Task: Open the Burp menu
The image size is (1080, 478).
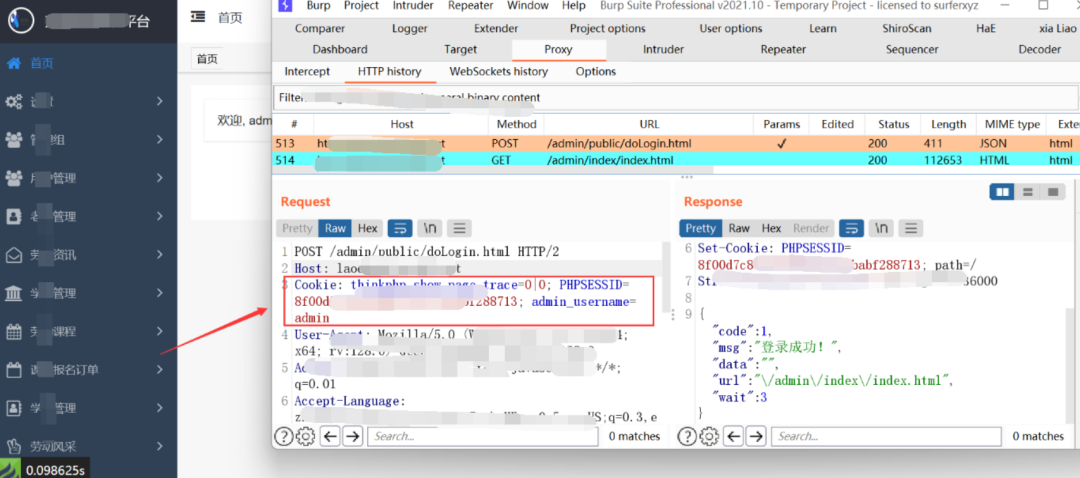Action: pos(318,6)
